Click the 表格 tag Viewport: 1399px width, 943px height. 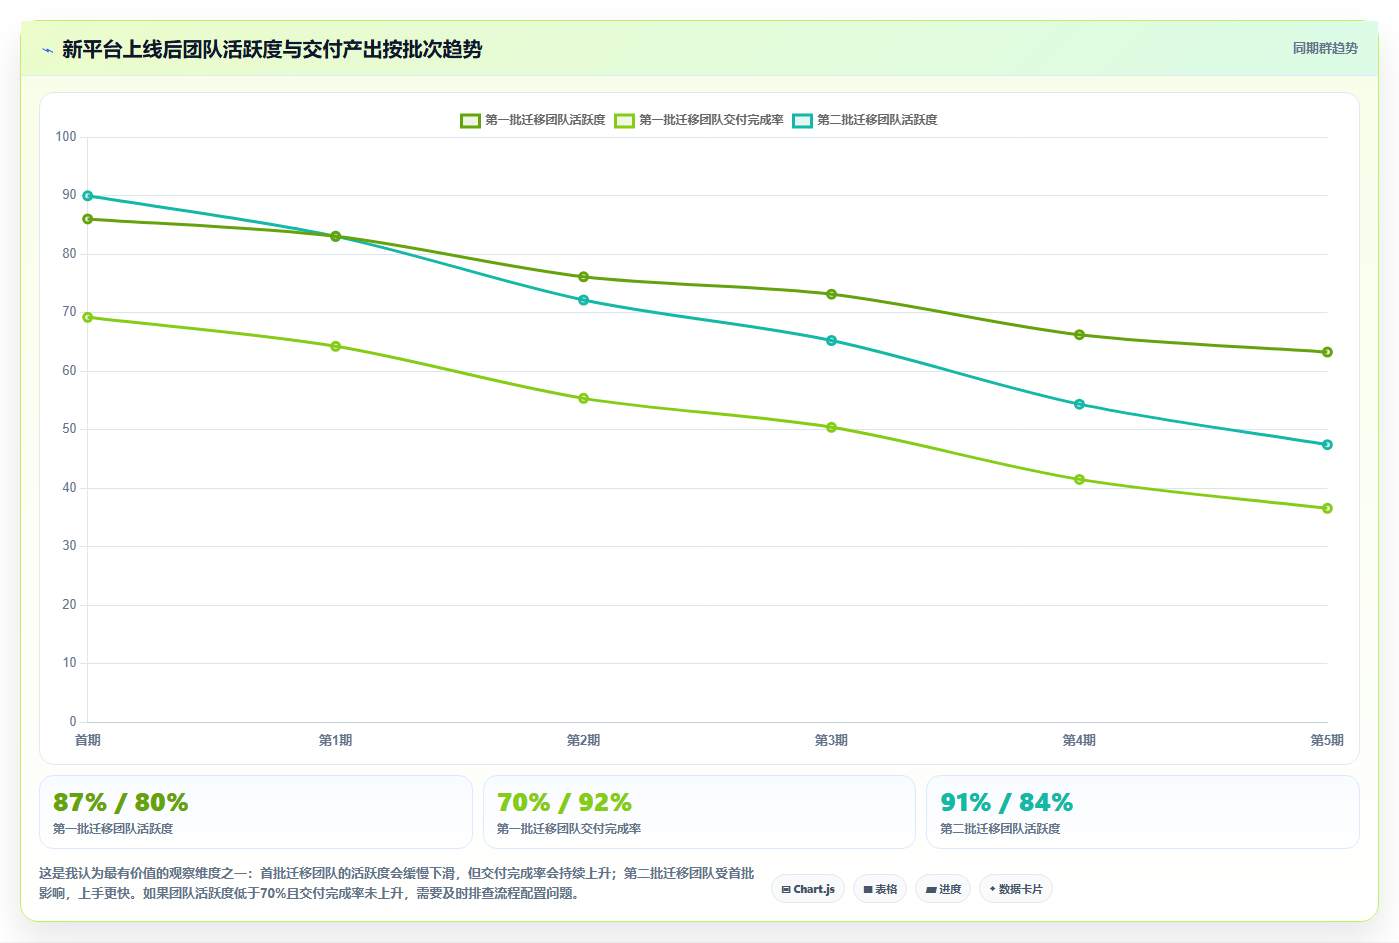(x=880, y=889)
